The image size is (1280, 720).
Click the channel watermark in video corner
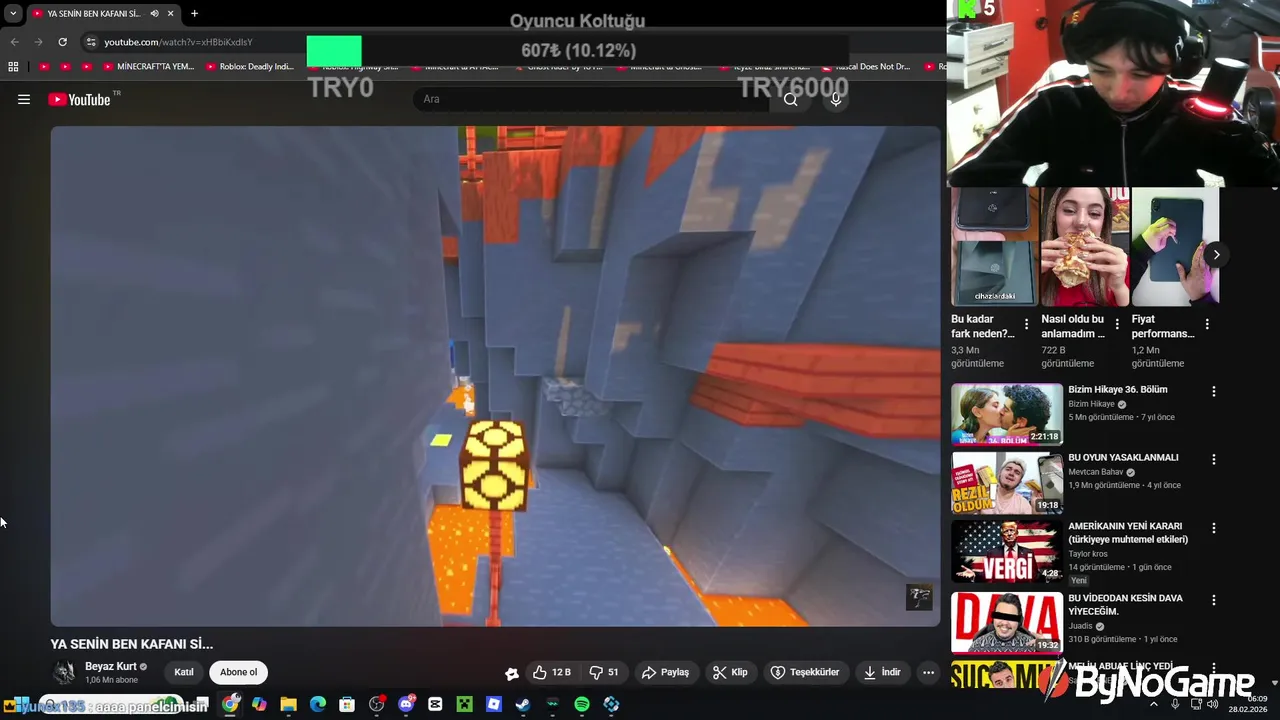click(x=919, y=598)
